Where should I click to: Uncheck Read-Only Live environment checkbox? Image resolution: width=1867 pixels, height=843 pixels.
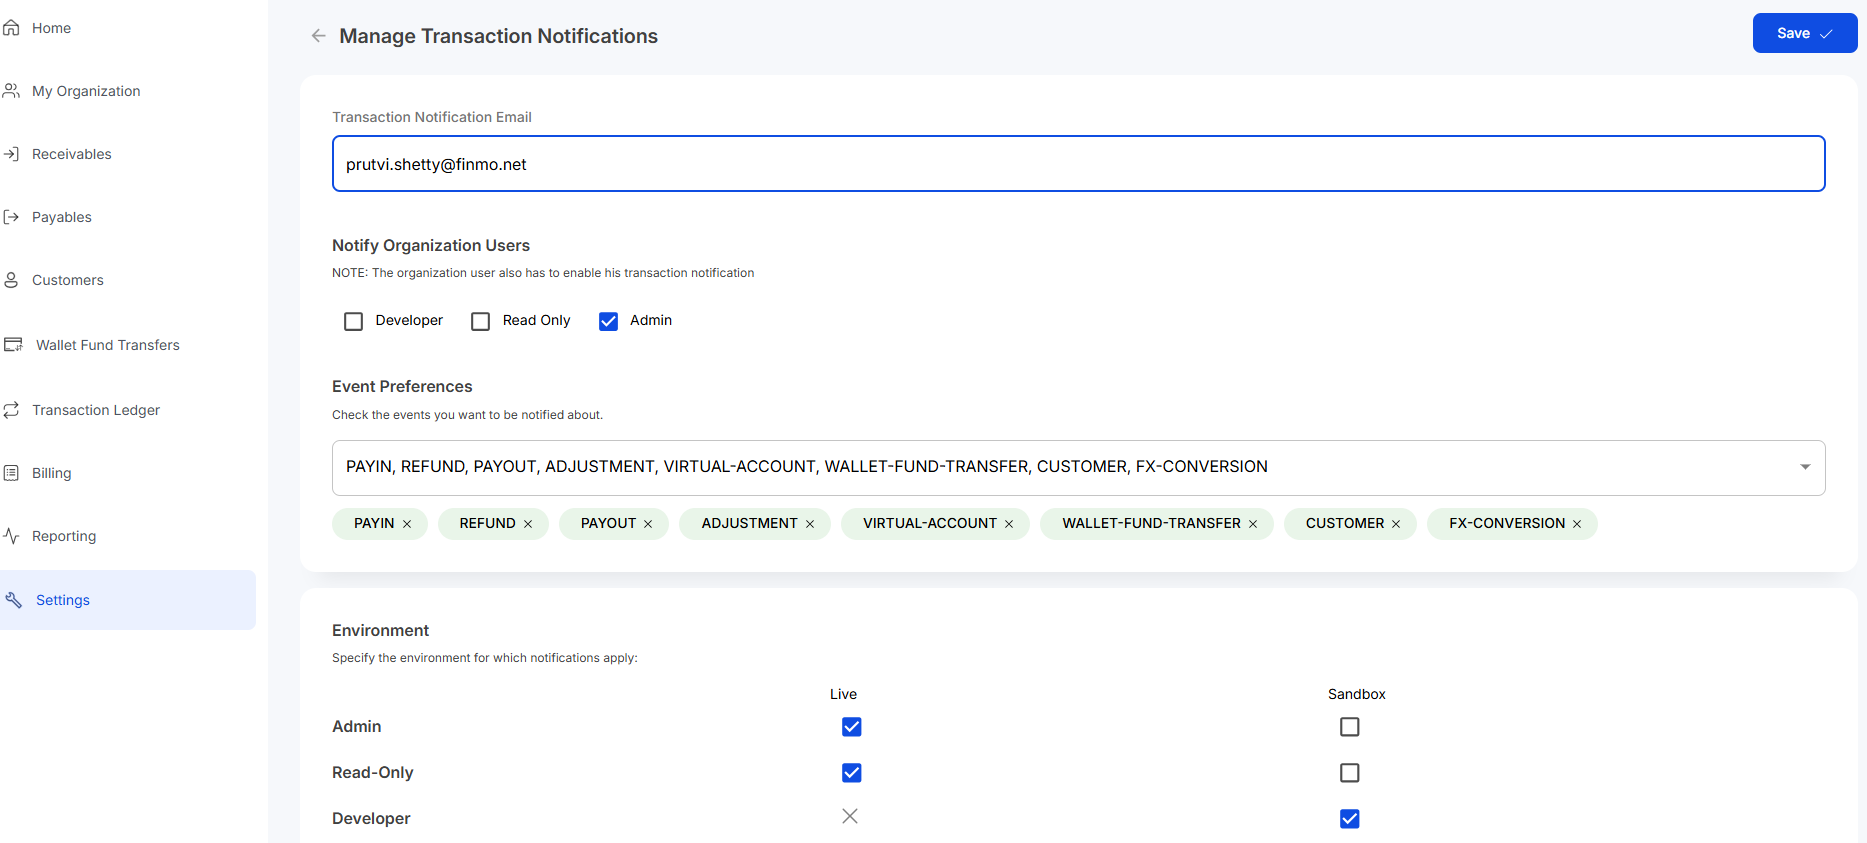[852, 773]
